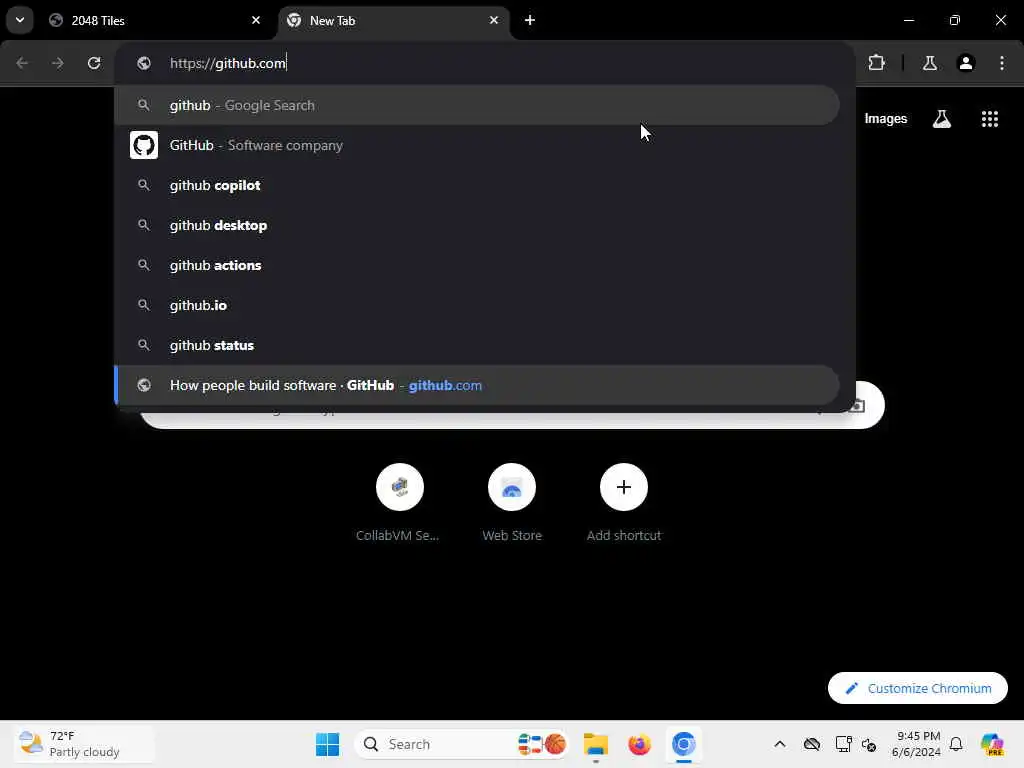
Task: Open the Chromium three-dot menu
Action: tap(1002, 63)
